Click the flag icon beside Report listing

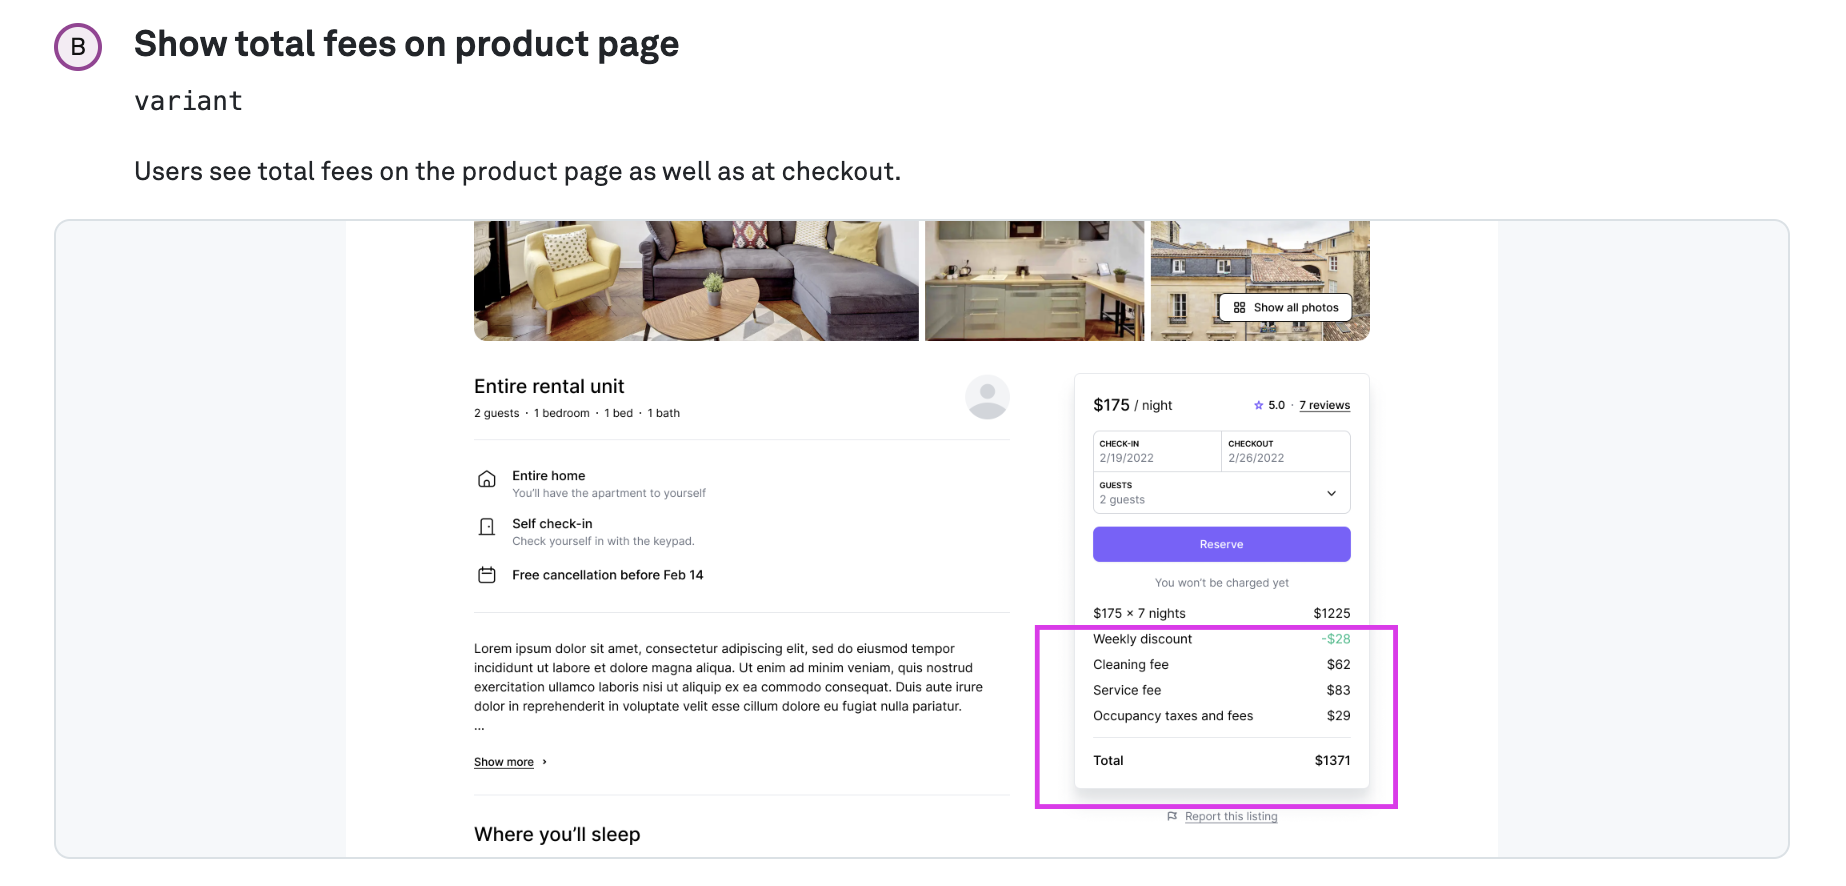tap(1172, 817)
